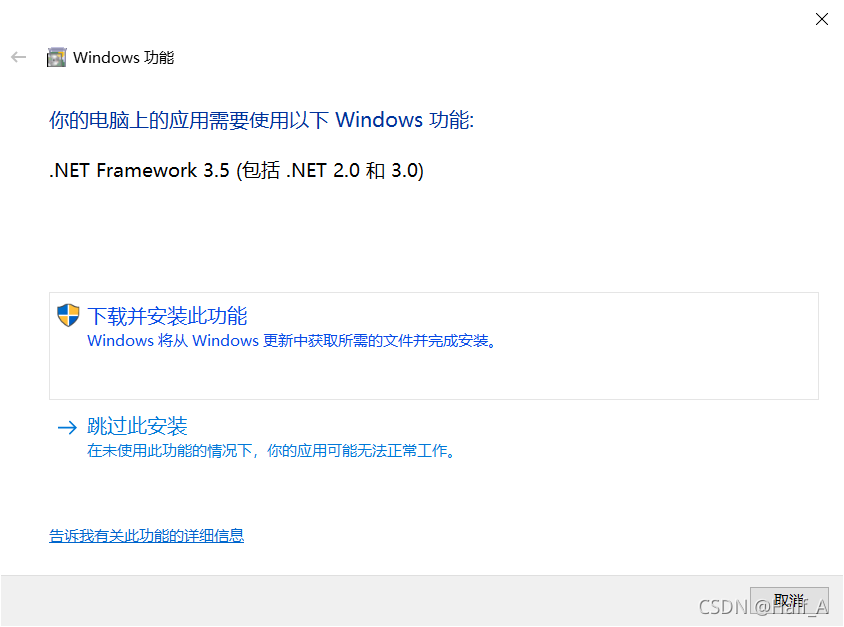Image resolution: width=844 pixels, height=627 pixels.
Task: Click the 在未使用此功能的情况下 phrase
Action: tap(170, 450)
